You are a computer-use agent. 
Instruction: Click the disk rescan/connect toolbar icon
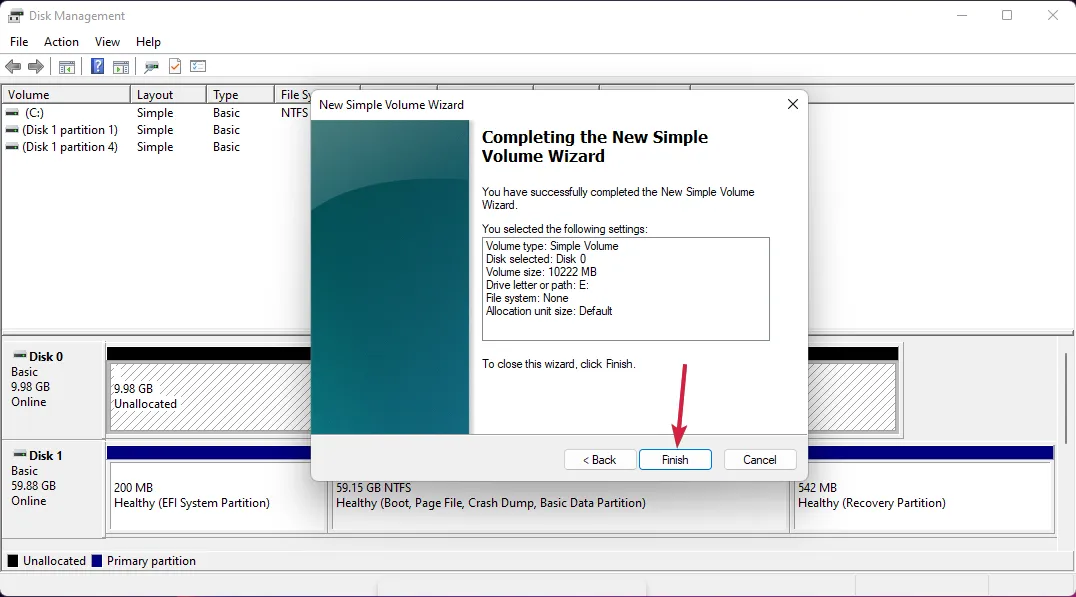pos(151,67)
